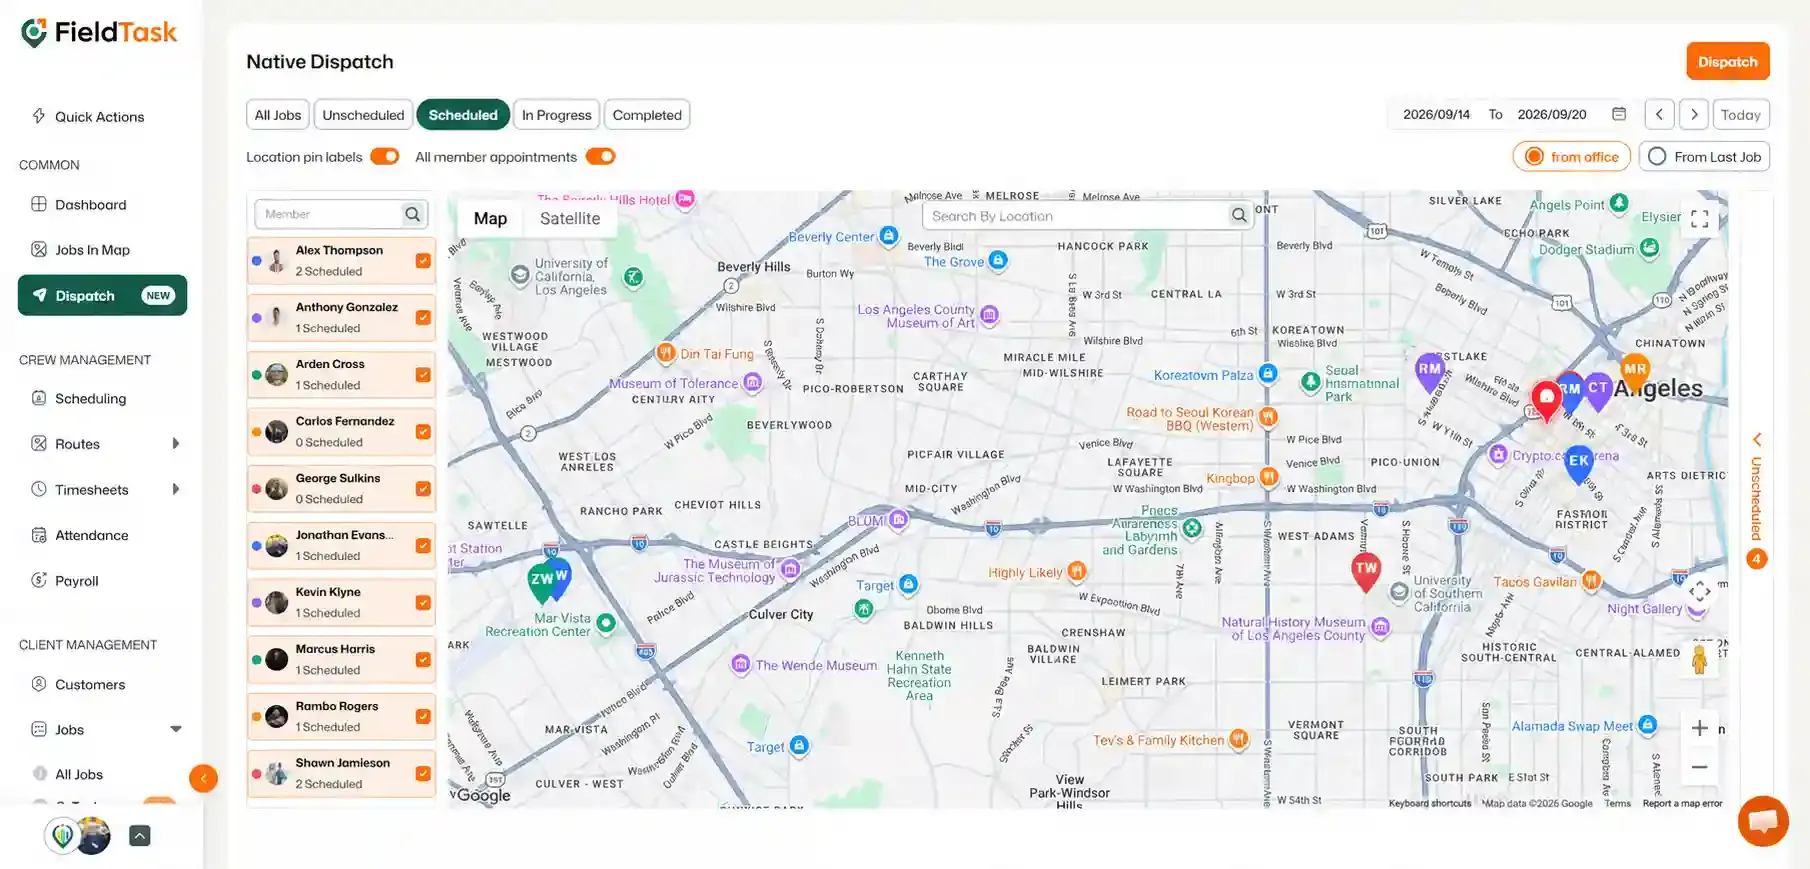Go to previous date range
1810x869 pixels.
1659,114
